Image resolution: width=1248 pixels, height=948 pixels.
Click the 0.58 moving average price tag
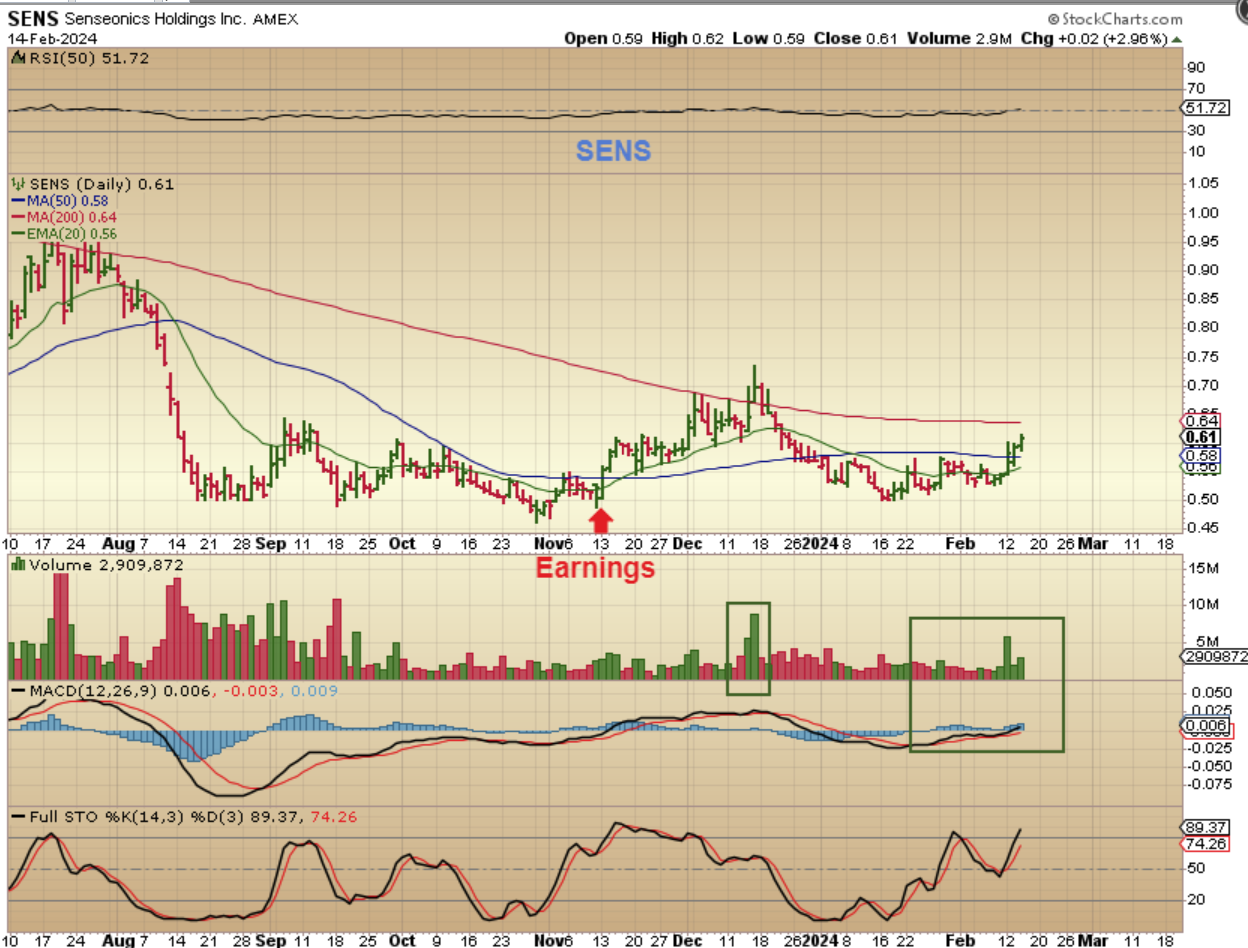tap(1201, 455)
